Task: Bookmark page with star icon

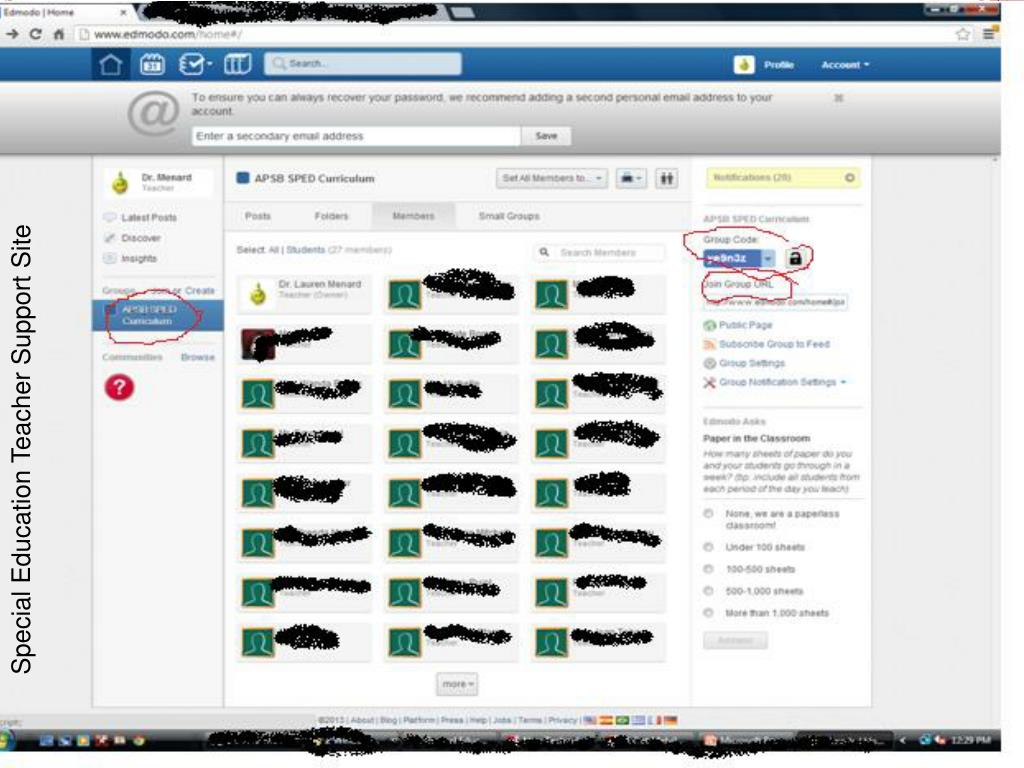Action: [x=963, y=34]
